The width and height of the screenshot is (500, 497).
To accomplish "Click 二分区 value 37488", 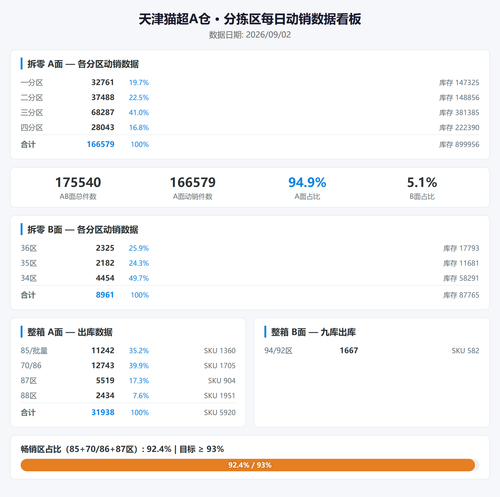I will pos(103,97).
